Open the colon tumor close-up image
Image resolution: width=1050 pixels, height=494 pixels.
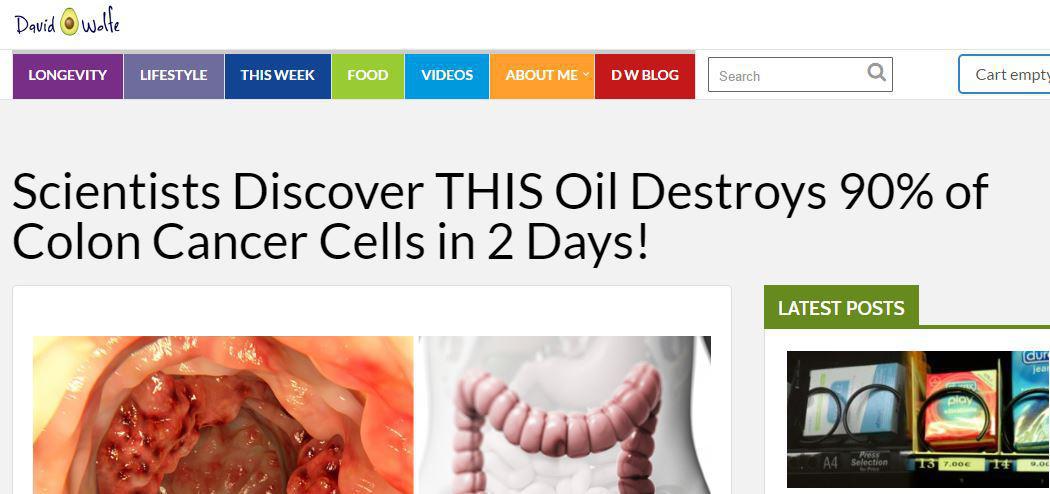coord(223,415)
